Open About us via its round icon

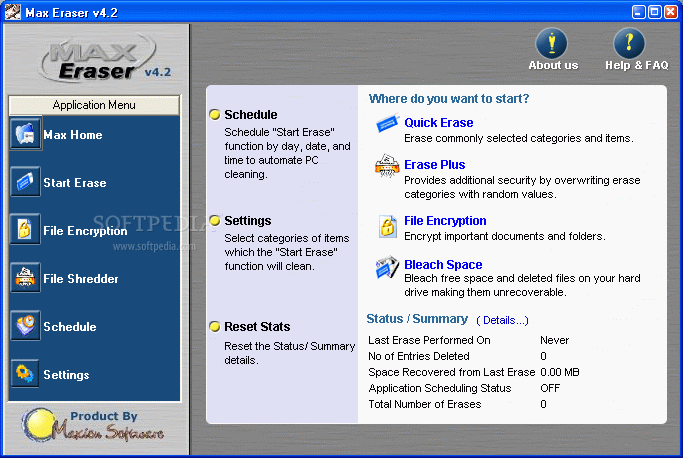tap(551, 43)
